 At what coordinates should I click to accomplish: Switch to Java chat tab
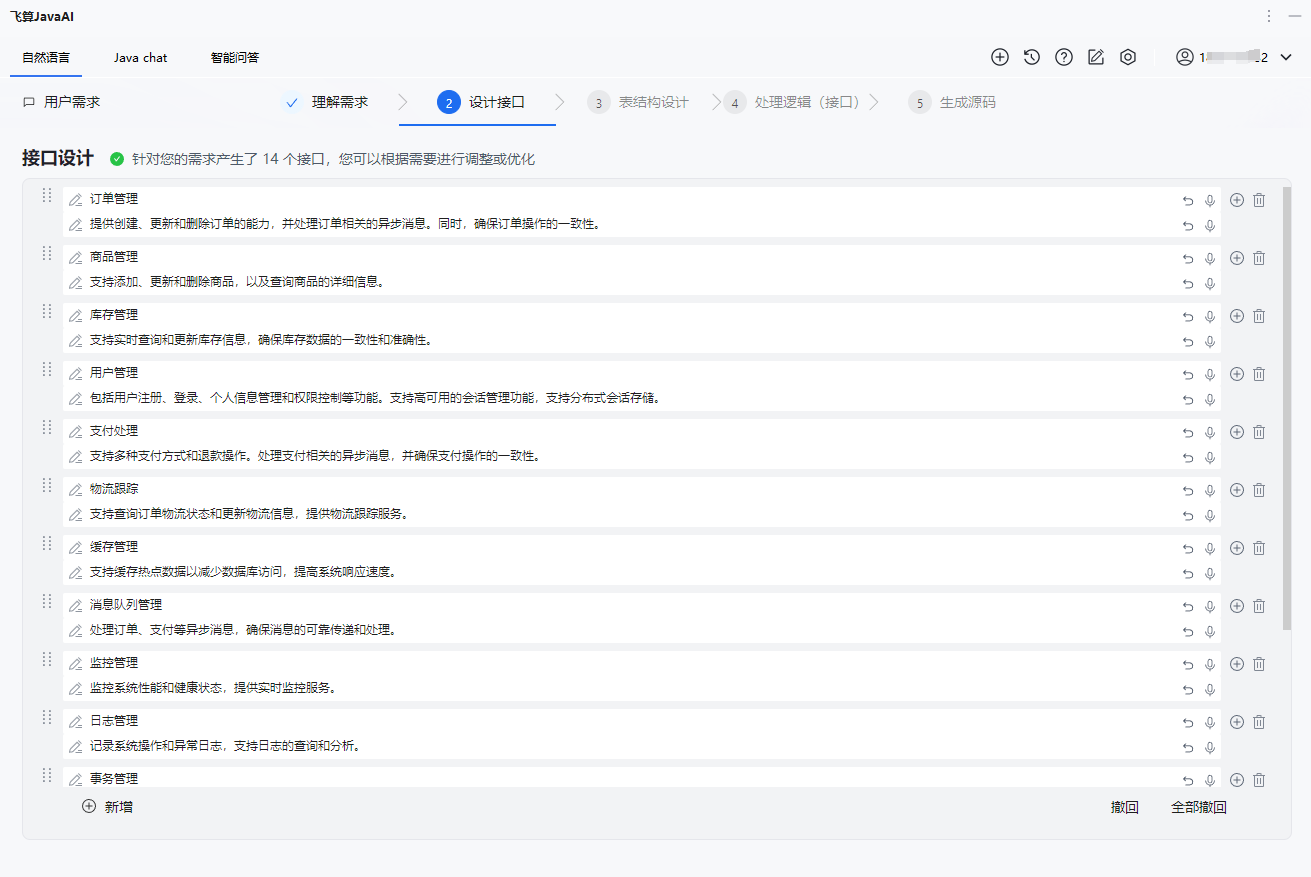(x=140, y=57)
